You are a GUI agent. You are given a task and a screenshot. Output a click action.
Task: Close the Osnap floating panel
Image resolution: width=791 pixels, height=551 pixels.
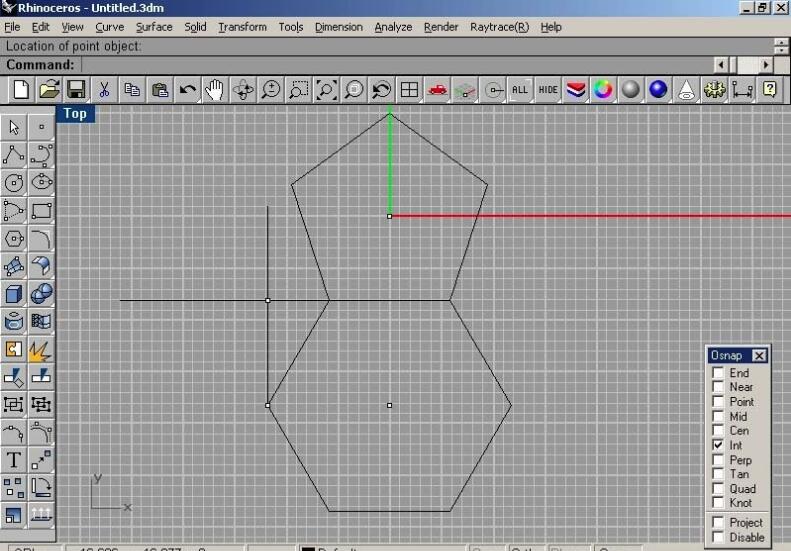click(759, 356)
